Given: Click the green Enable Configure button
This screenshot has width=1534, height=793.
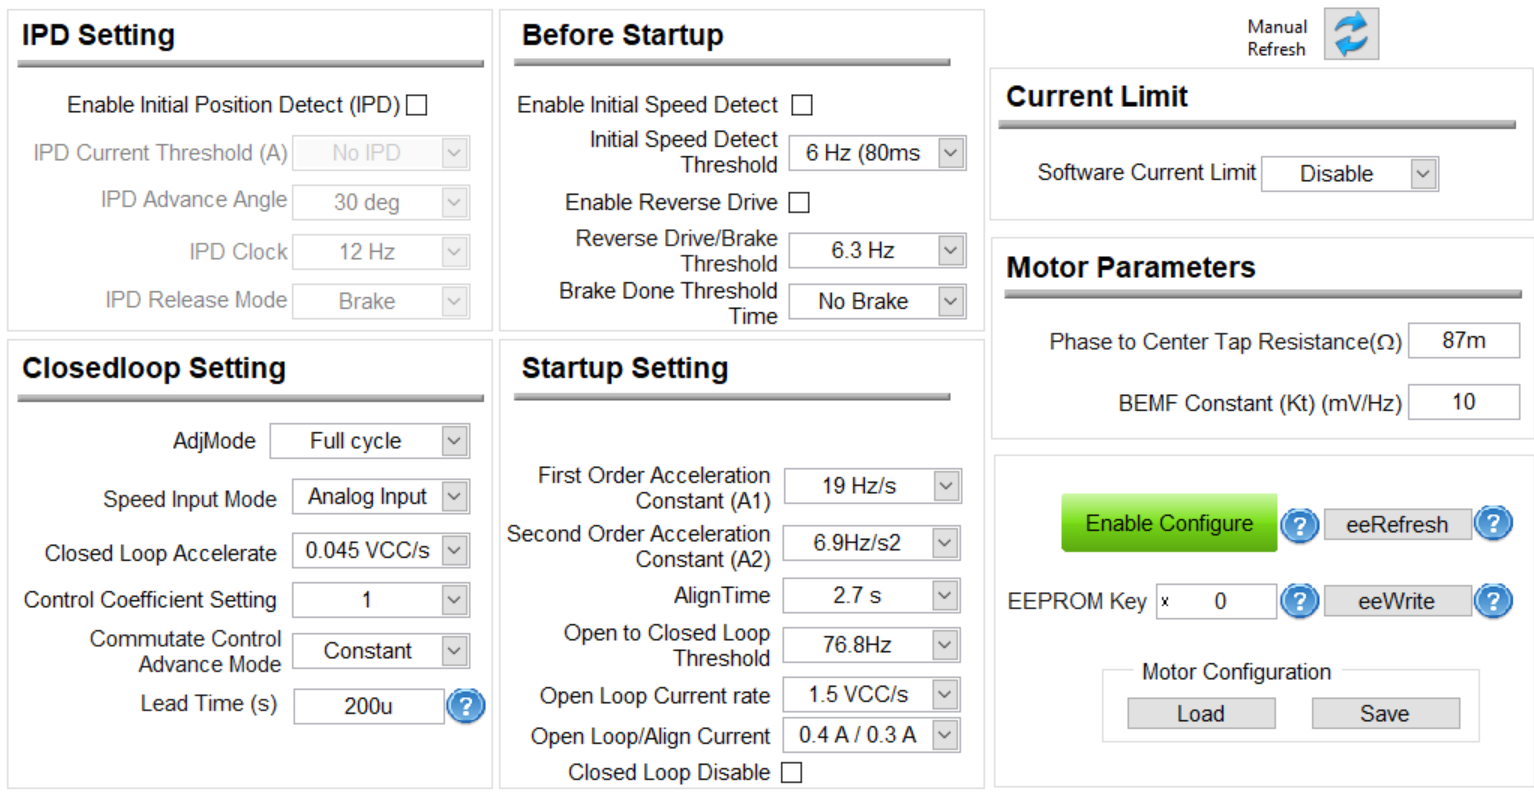Looking at the screenshot, I should tap(1169, 523).
